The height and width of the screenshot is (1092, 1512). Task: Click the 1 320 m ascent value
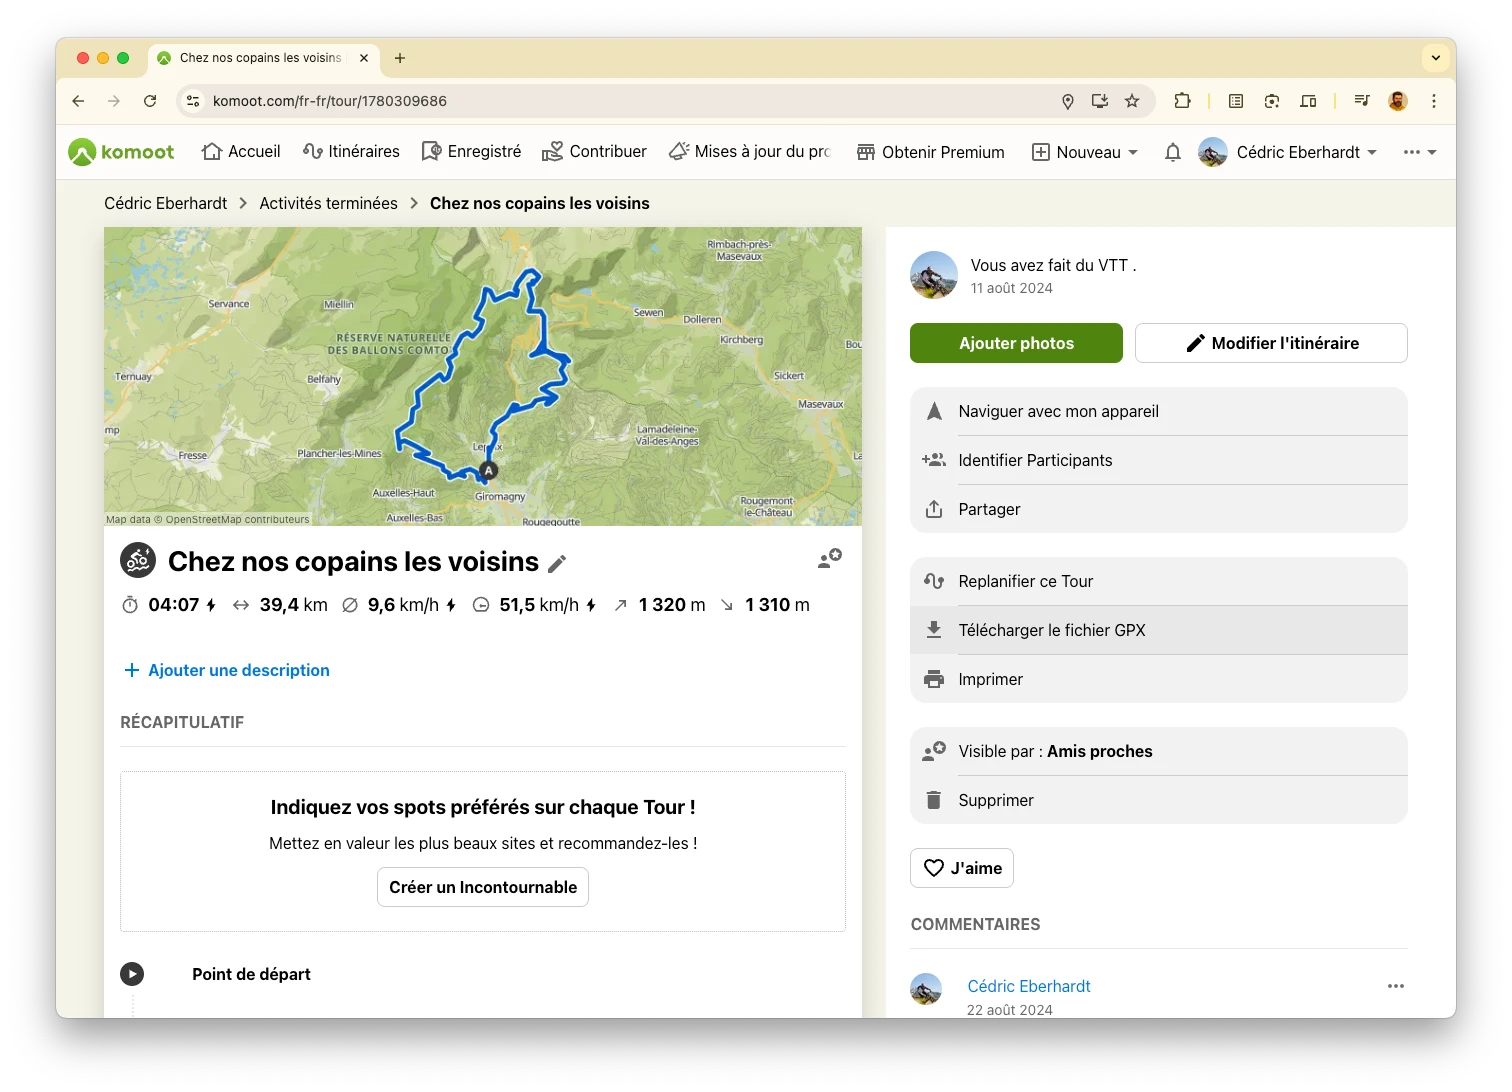point(672,605)
